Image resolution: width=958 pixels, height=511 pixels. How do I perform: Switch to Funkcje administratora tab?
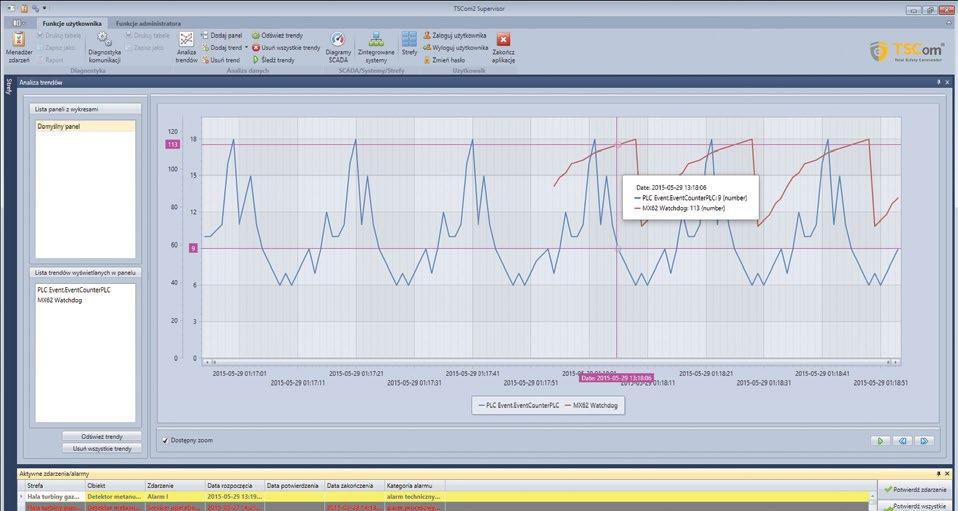click(148, 23)
